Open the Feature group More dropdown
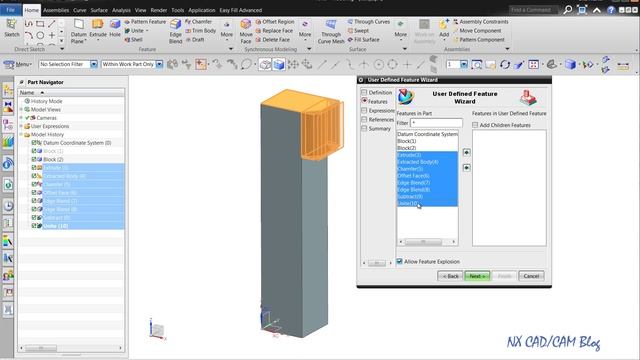Screen dimensions: 640x360 click(227, 31)
